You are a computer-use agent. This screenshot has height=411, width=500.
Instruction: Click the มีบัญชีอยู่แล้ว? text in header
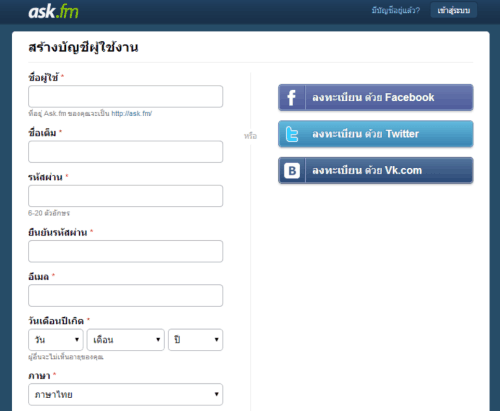[396, 11]
